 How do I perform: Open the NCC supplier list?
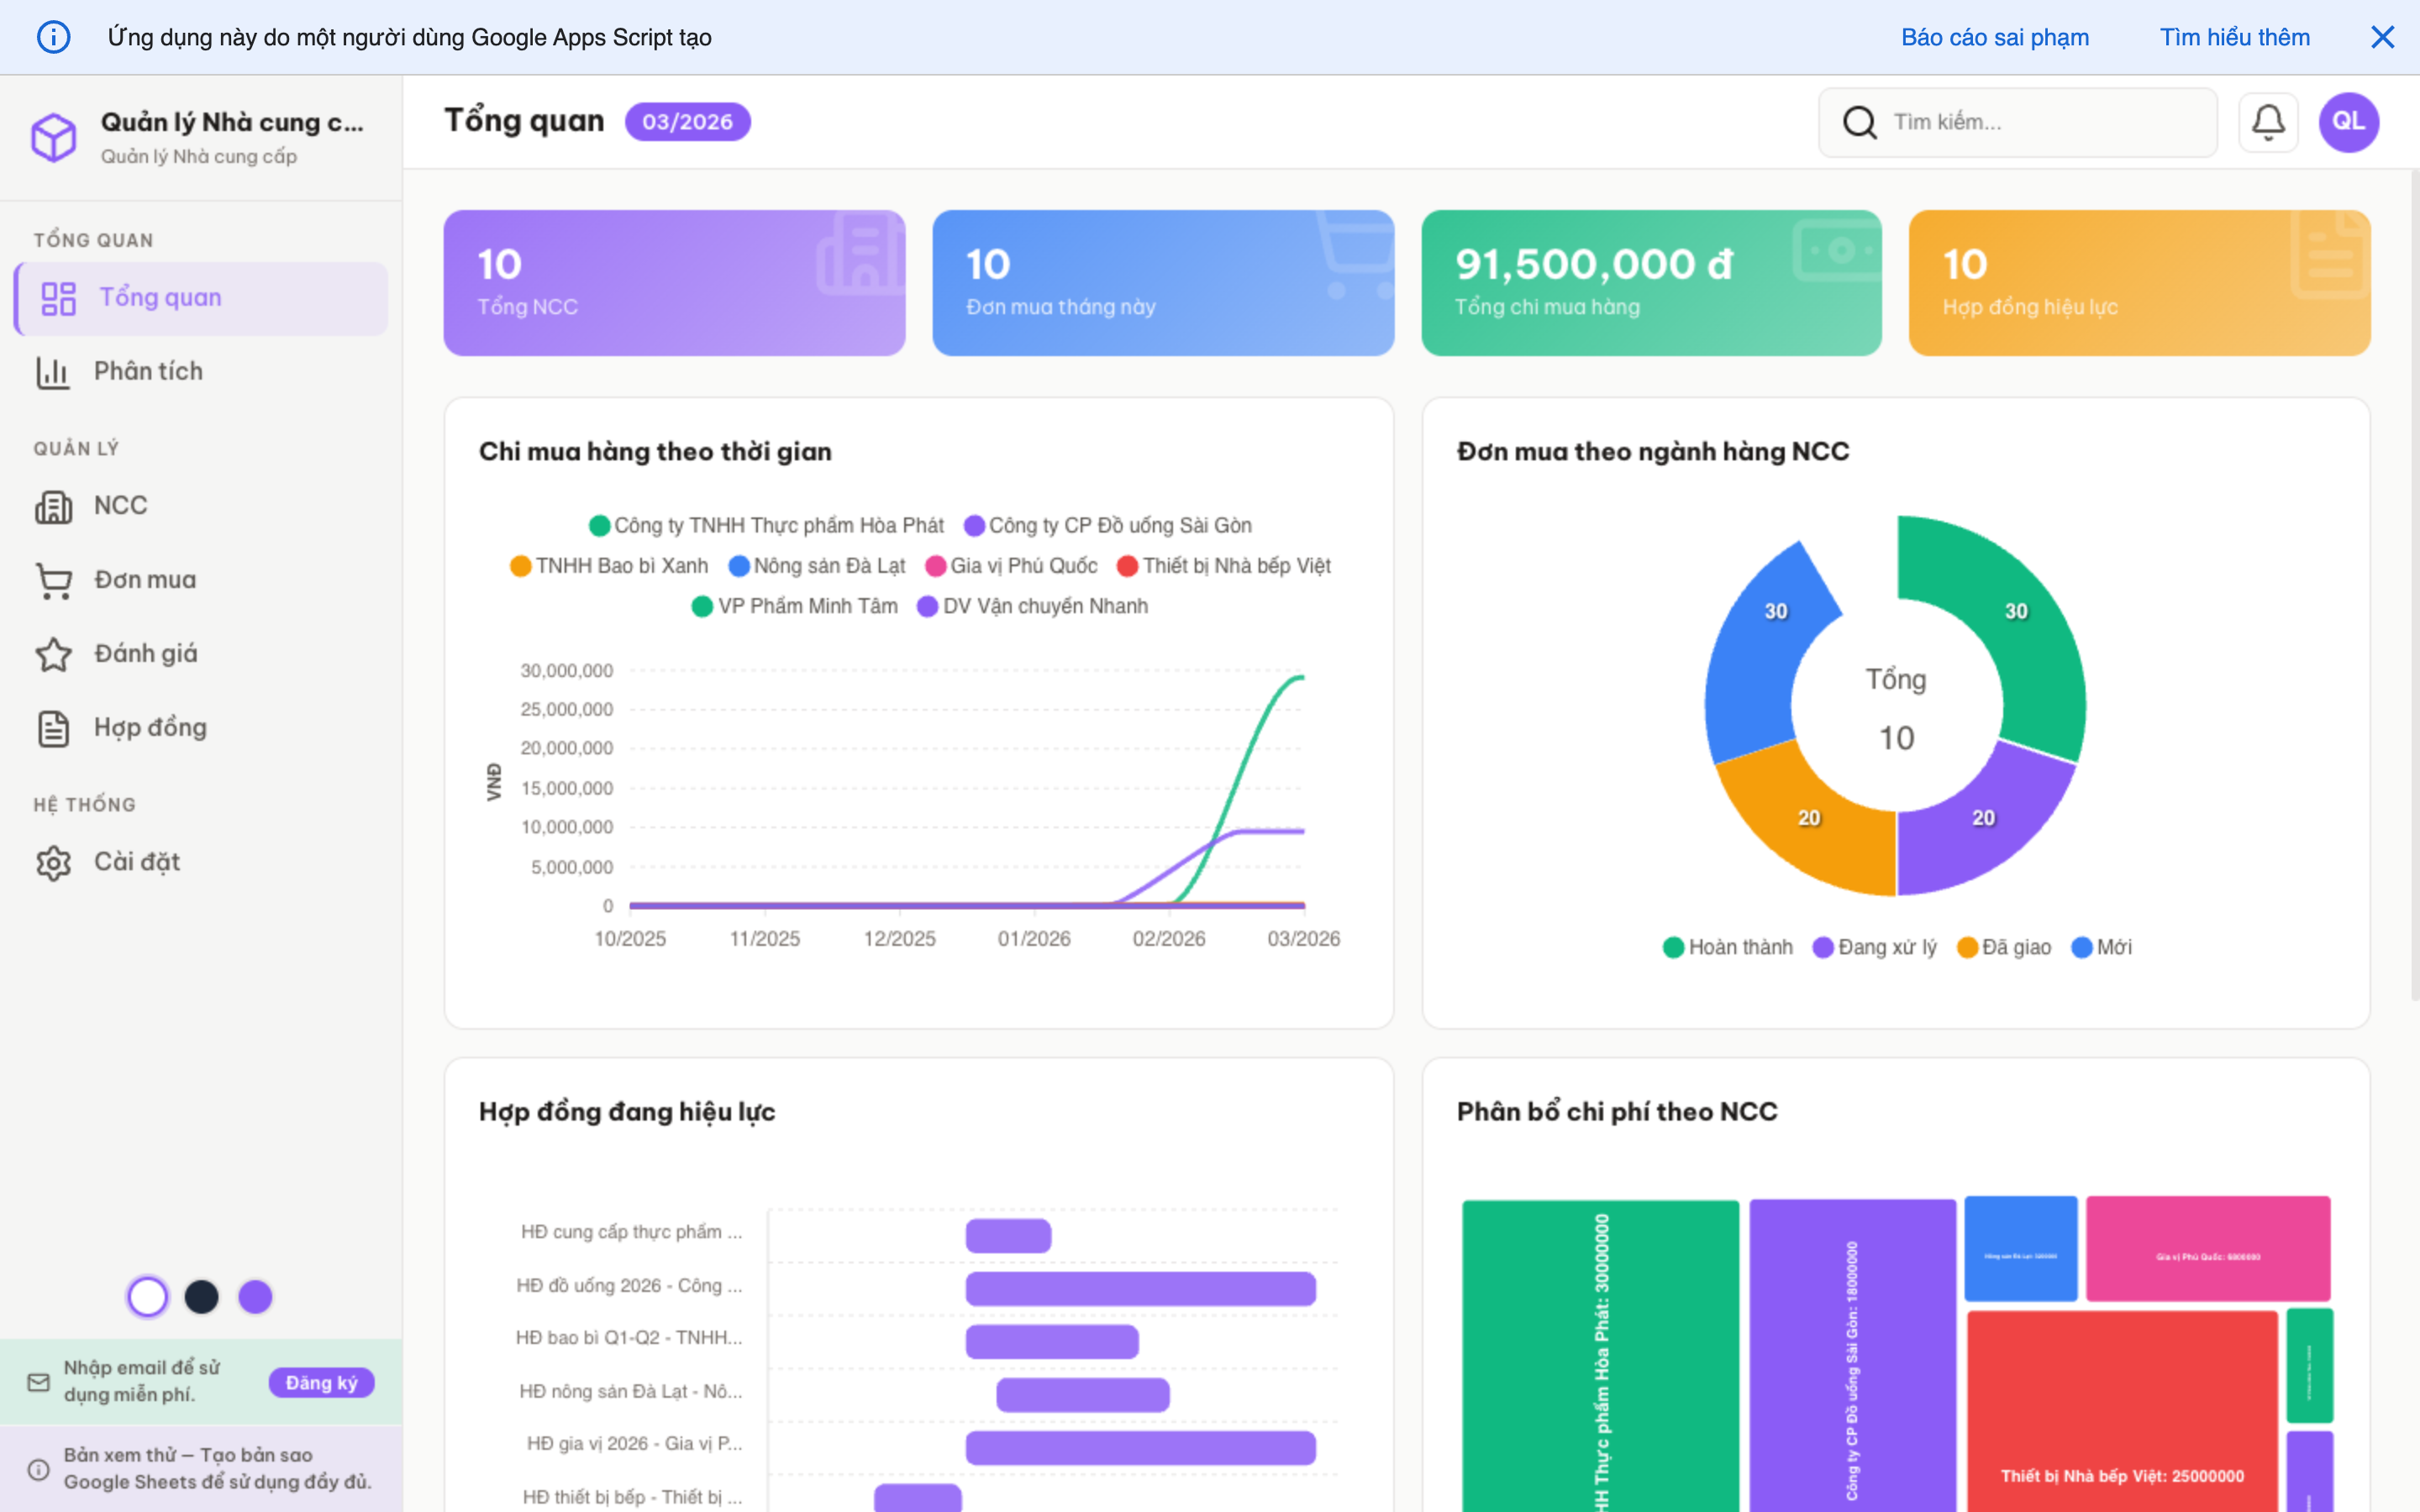point(120,506)
